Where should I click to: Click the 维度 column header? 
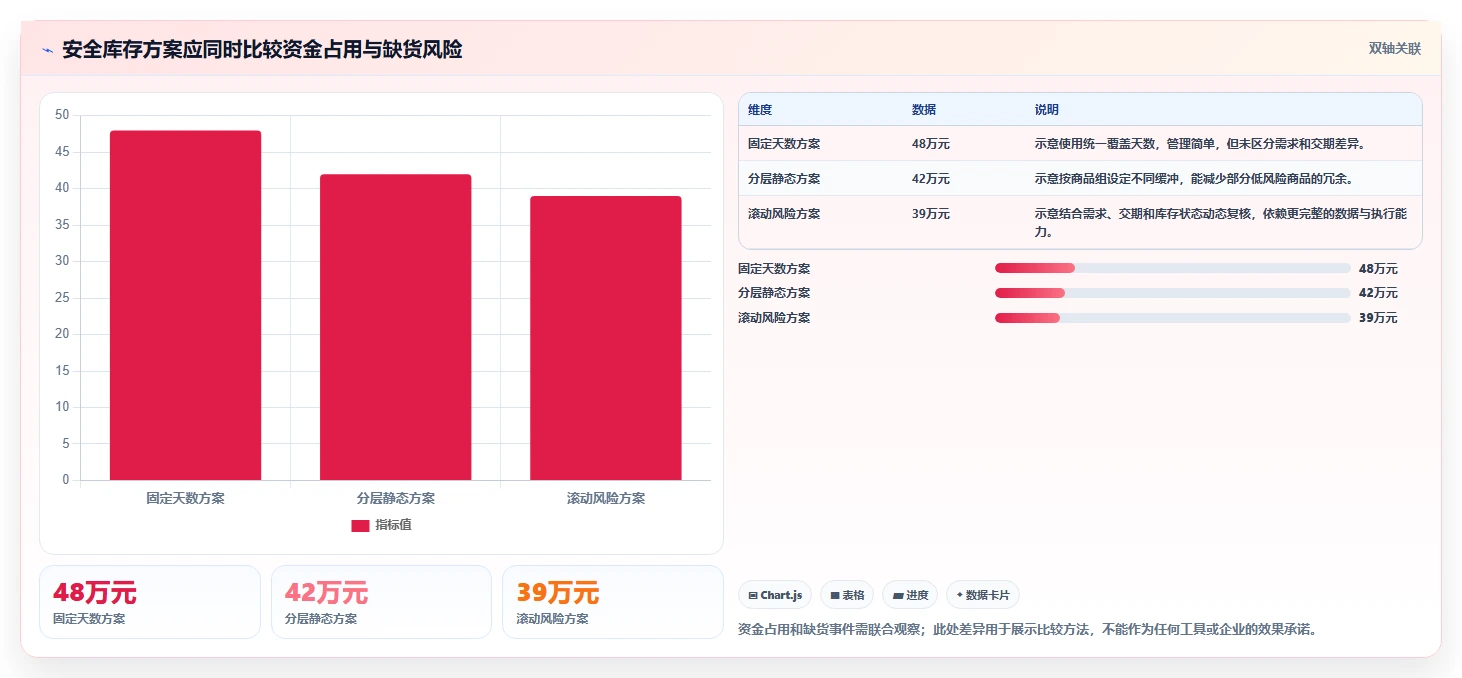760,110
